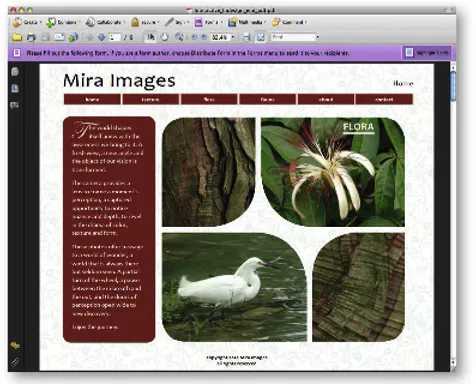Choose the Hand tool
The image size is (476, 384).
tap(164, 37)
